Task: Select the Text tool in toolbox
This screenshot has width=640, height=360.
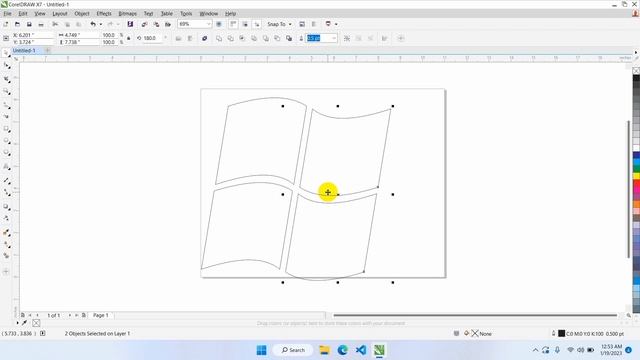Action: point(6,167)
